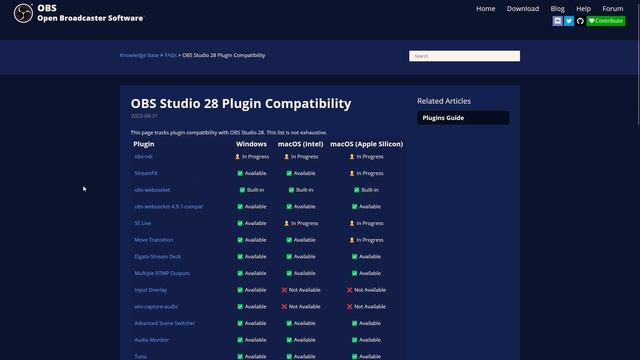Click the OBS logo icon
Viewport: 640px width, 360px height.
tap(23, 13)
